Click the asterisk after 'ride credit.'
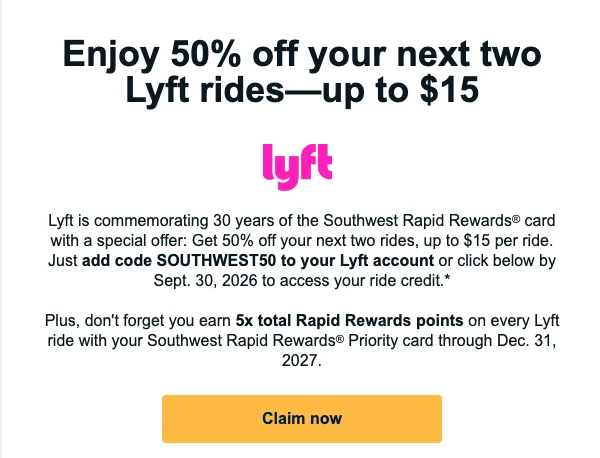Viewport: 600px width, 458px height. point(447,278)
